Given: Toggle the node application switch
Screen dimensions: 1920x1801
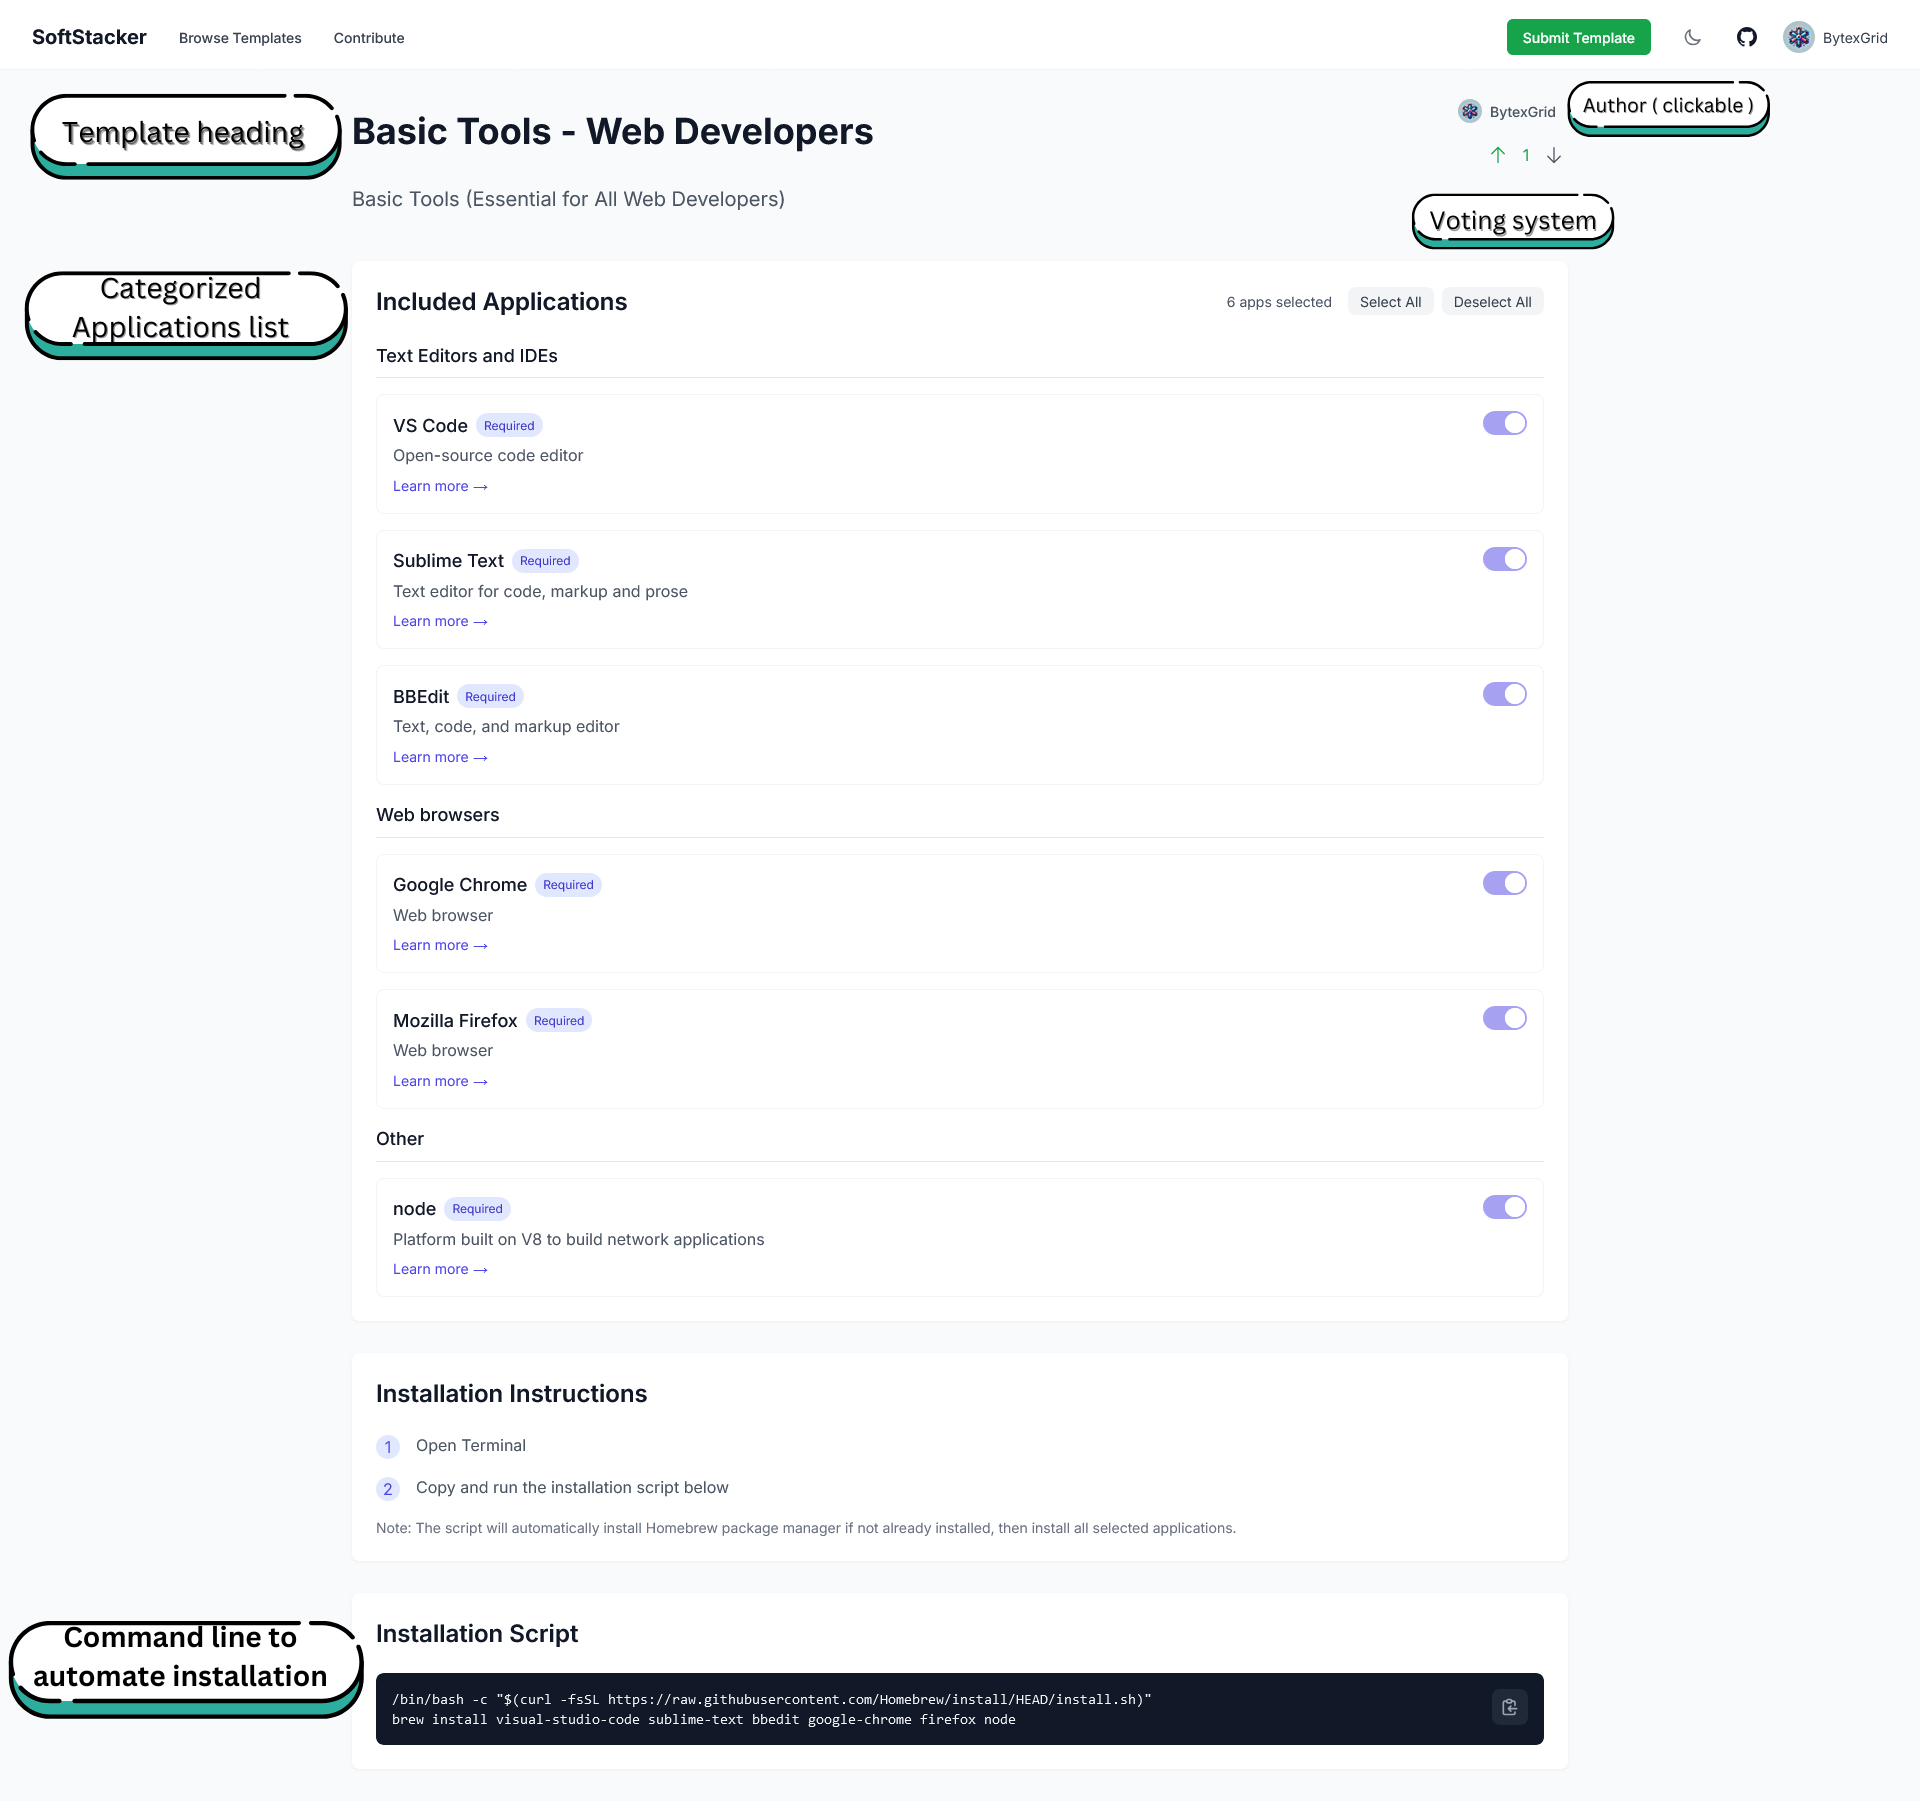Looking at the screenshot, I should tap(1505, 1207).
